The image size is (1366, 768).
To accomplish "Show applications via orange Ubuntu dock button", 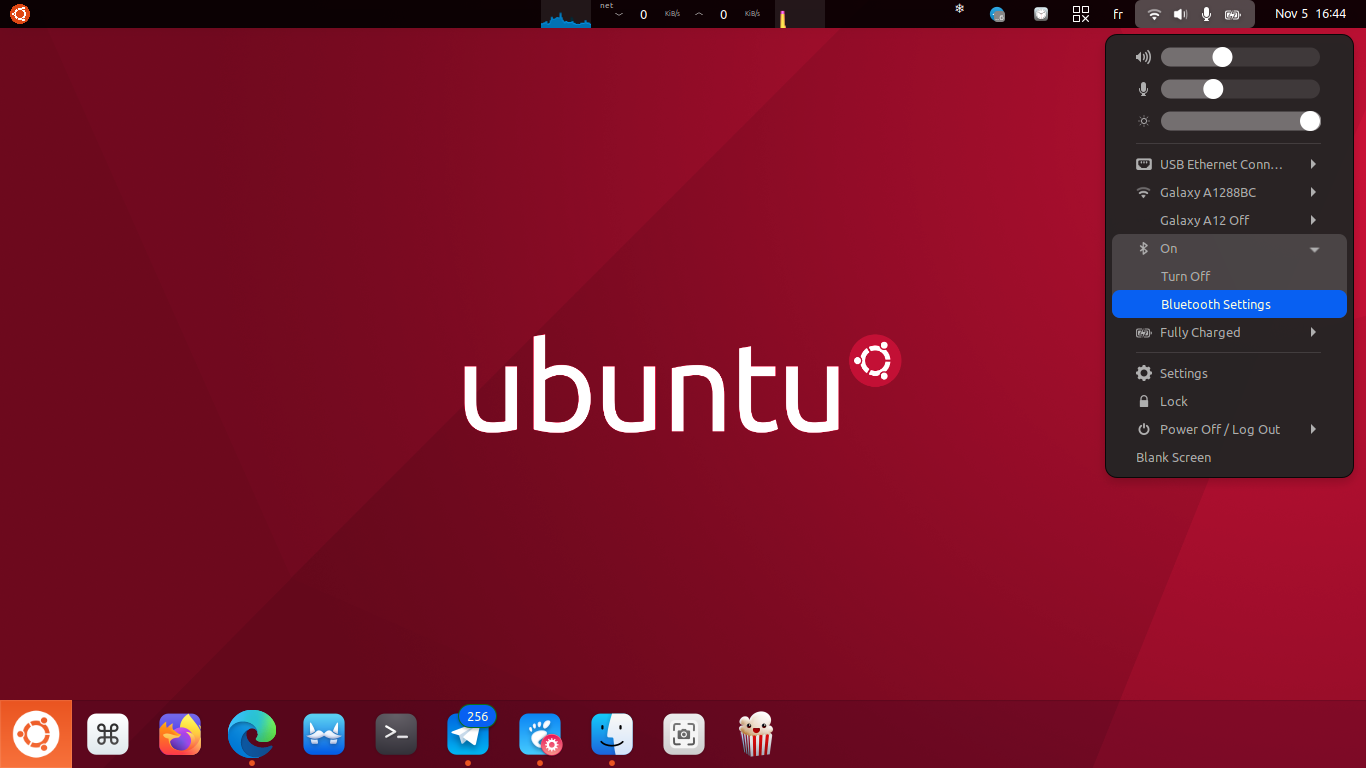I will click(36, 735).
